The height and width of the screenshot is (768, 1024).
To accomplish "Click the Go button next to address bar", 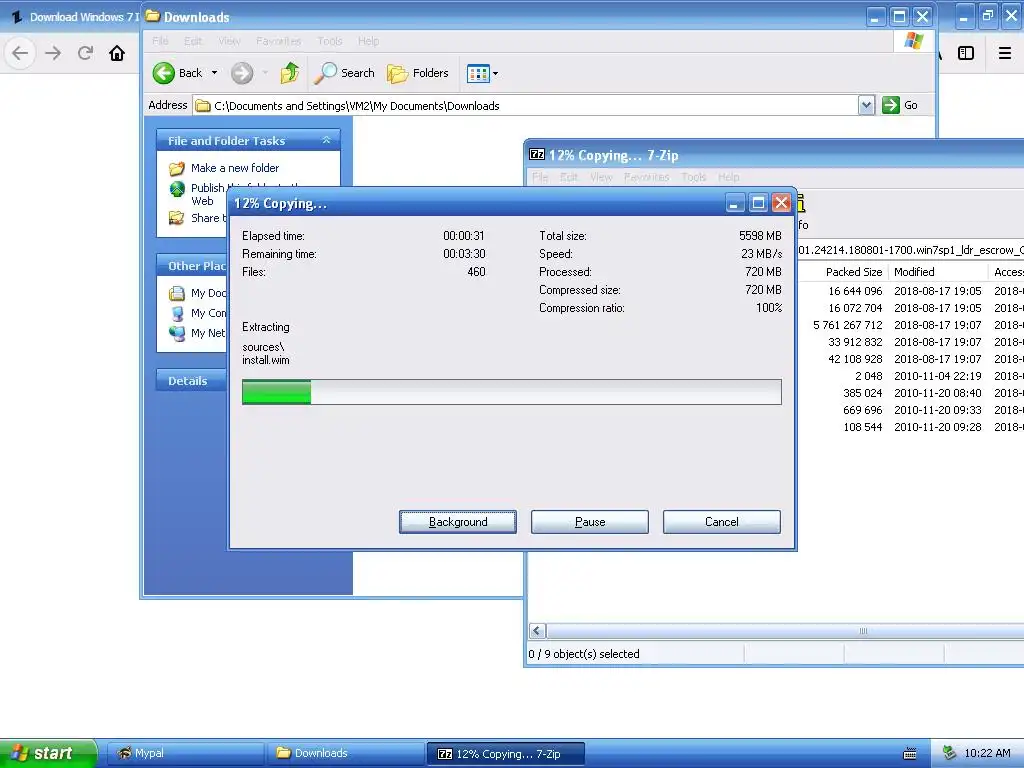I will [x=900, y=105].
